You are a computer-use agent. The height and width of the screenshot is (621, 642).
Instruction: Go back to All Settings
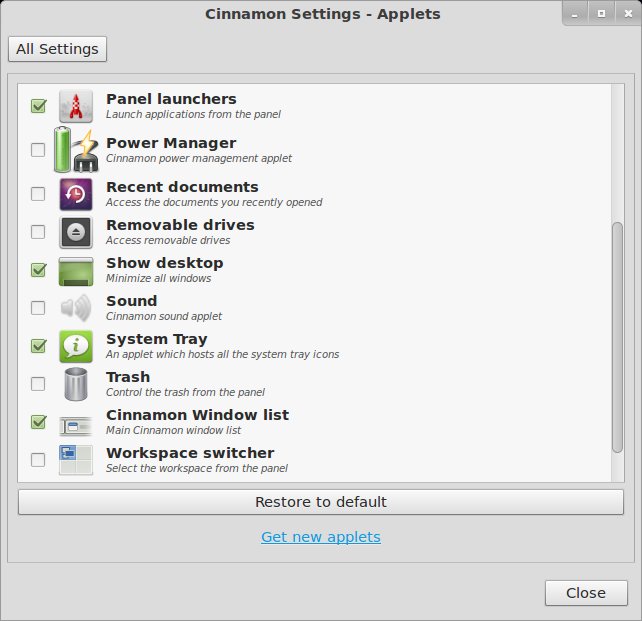57,49
